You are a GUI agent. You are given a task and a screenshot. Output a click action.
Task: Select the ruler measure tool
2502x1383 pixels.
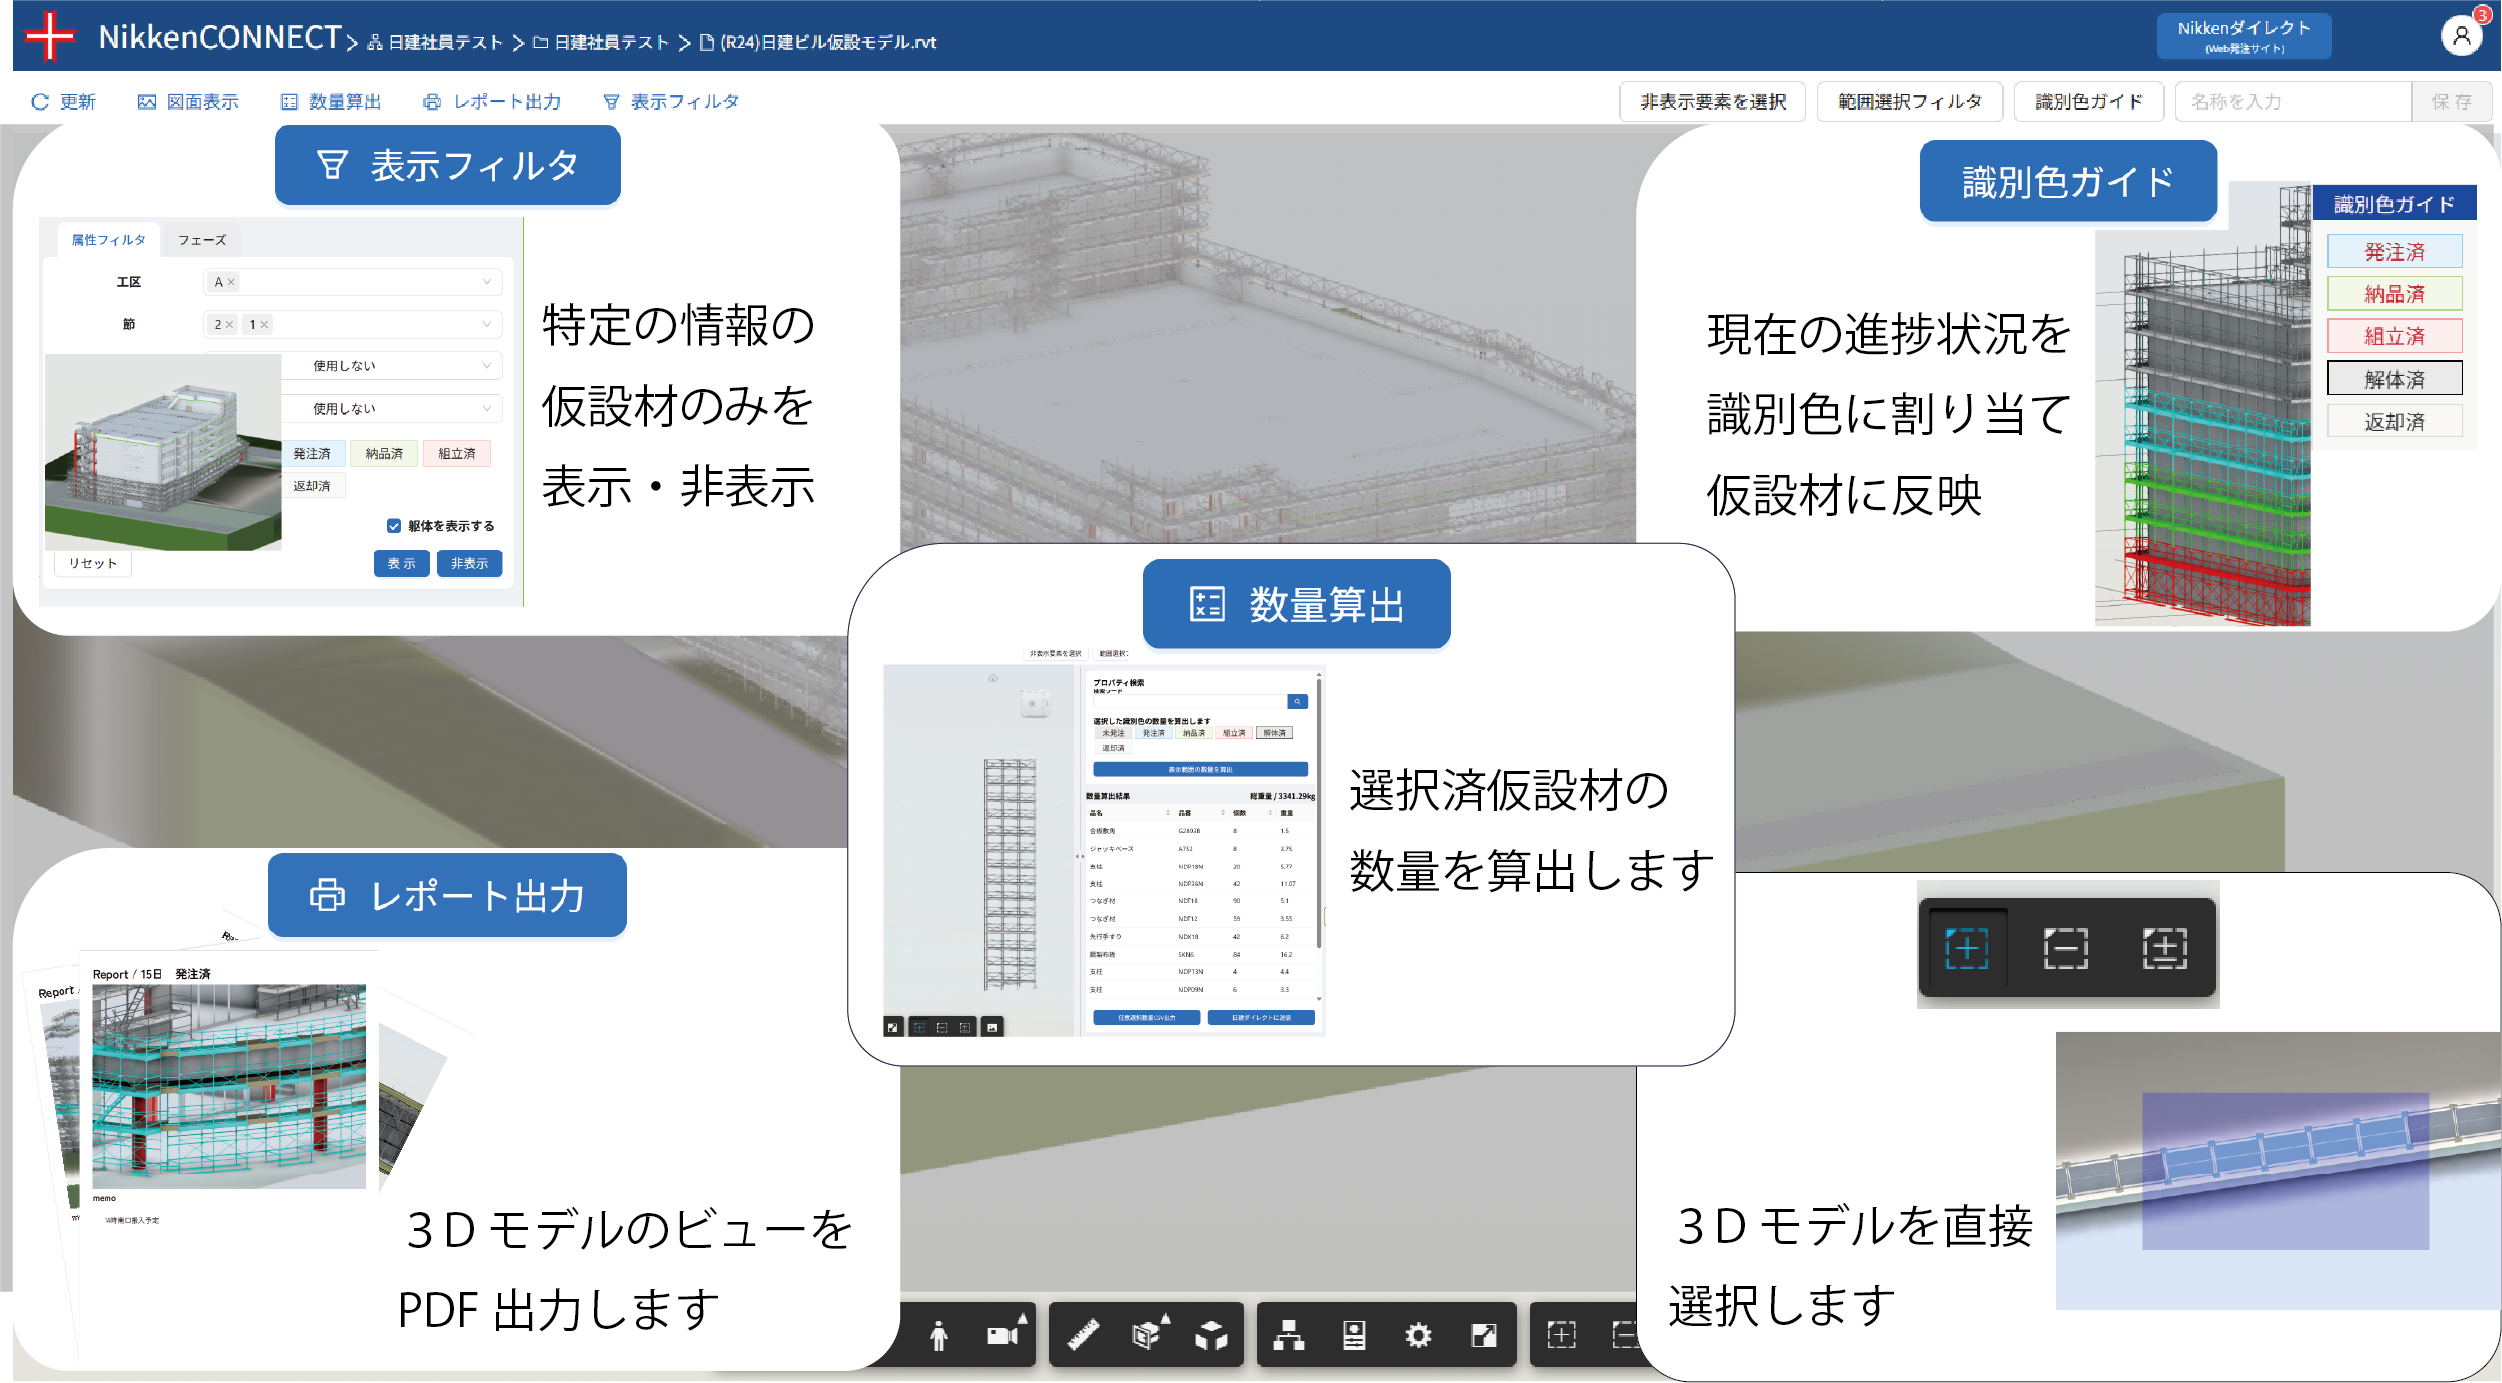click(x=1083, y=1335)
